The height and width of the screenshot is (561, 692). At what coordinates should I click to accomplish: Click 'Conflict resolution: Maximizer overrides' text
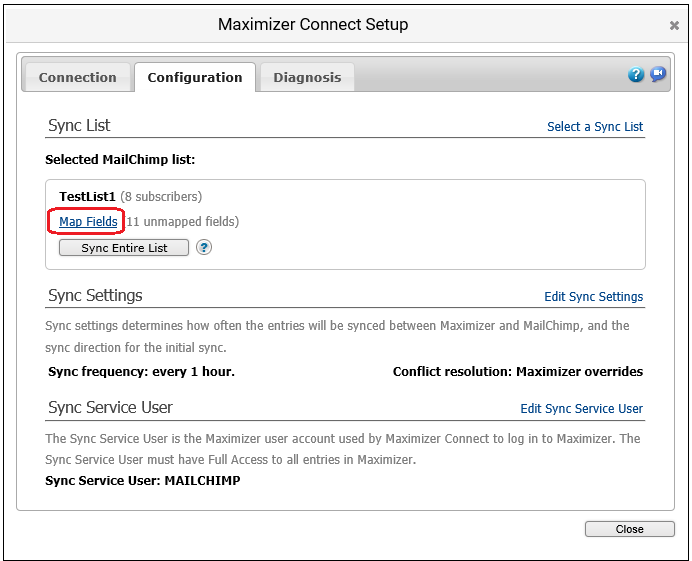[x=518, y=372]
